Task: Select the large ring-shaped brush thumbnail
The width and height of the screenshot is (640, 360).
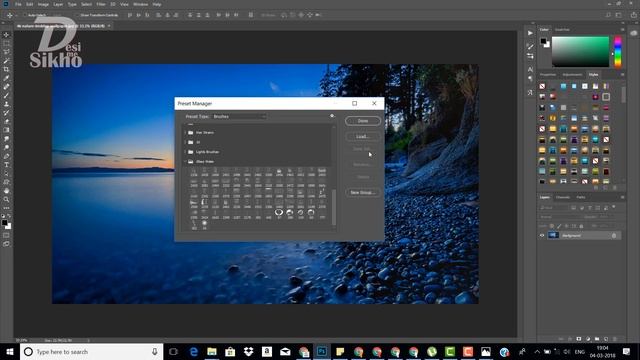Action: (279, 212)
